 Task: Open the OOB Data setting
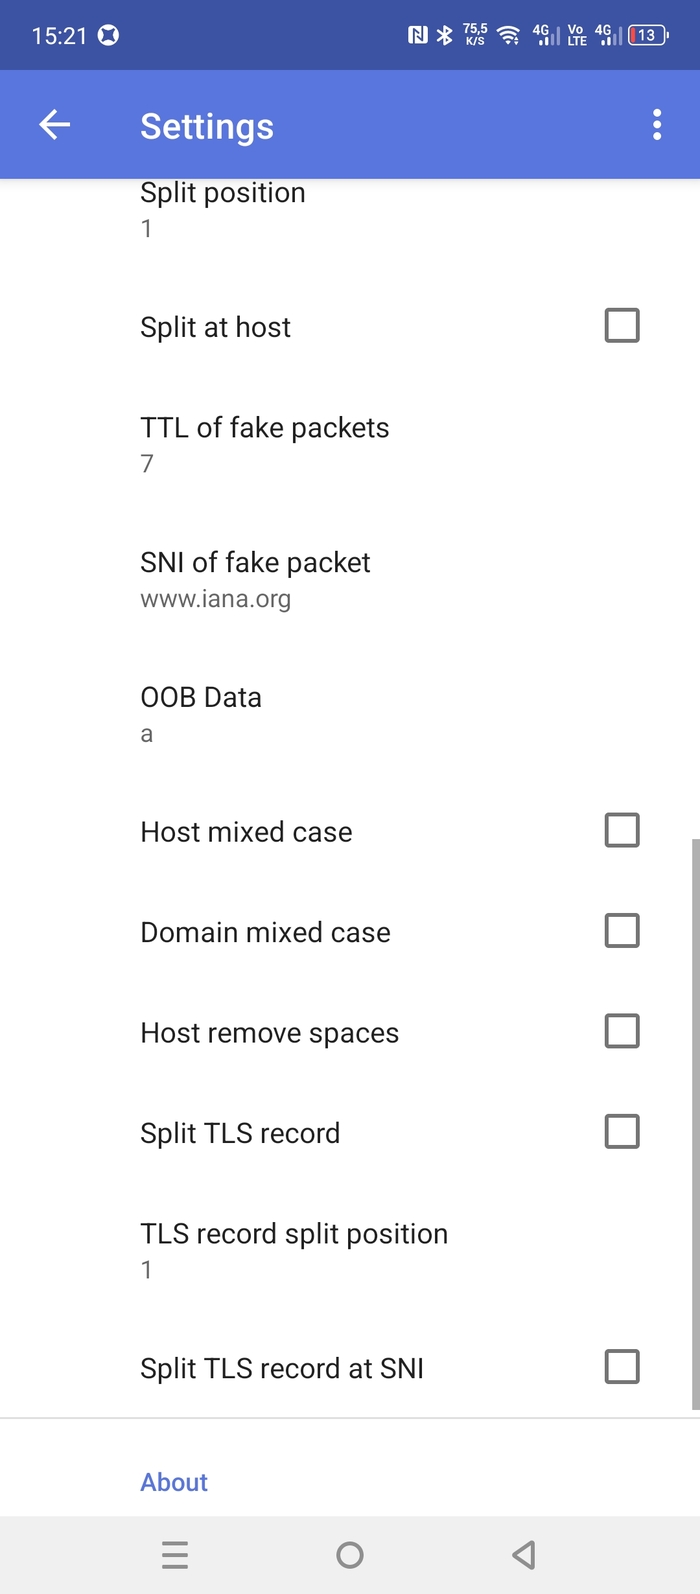click(201, 714)
